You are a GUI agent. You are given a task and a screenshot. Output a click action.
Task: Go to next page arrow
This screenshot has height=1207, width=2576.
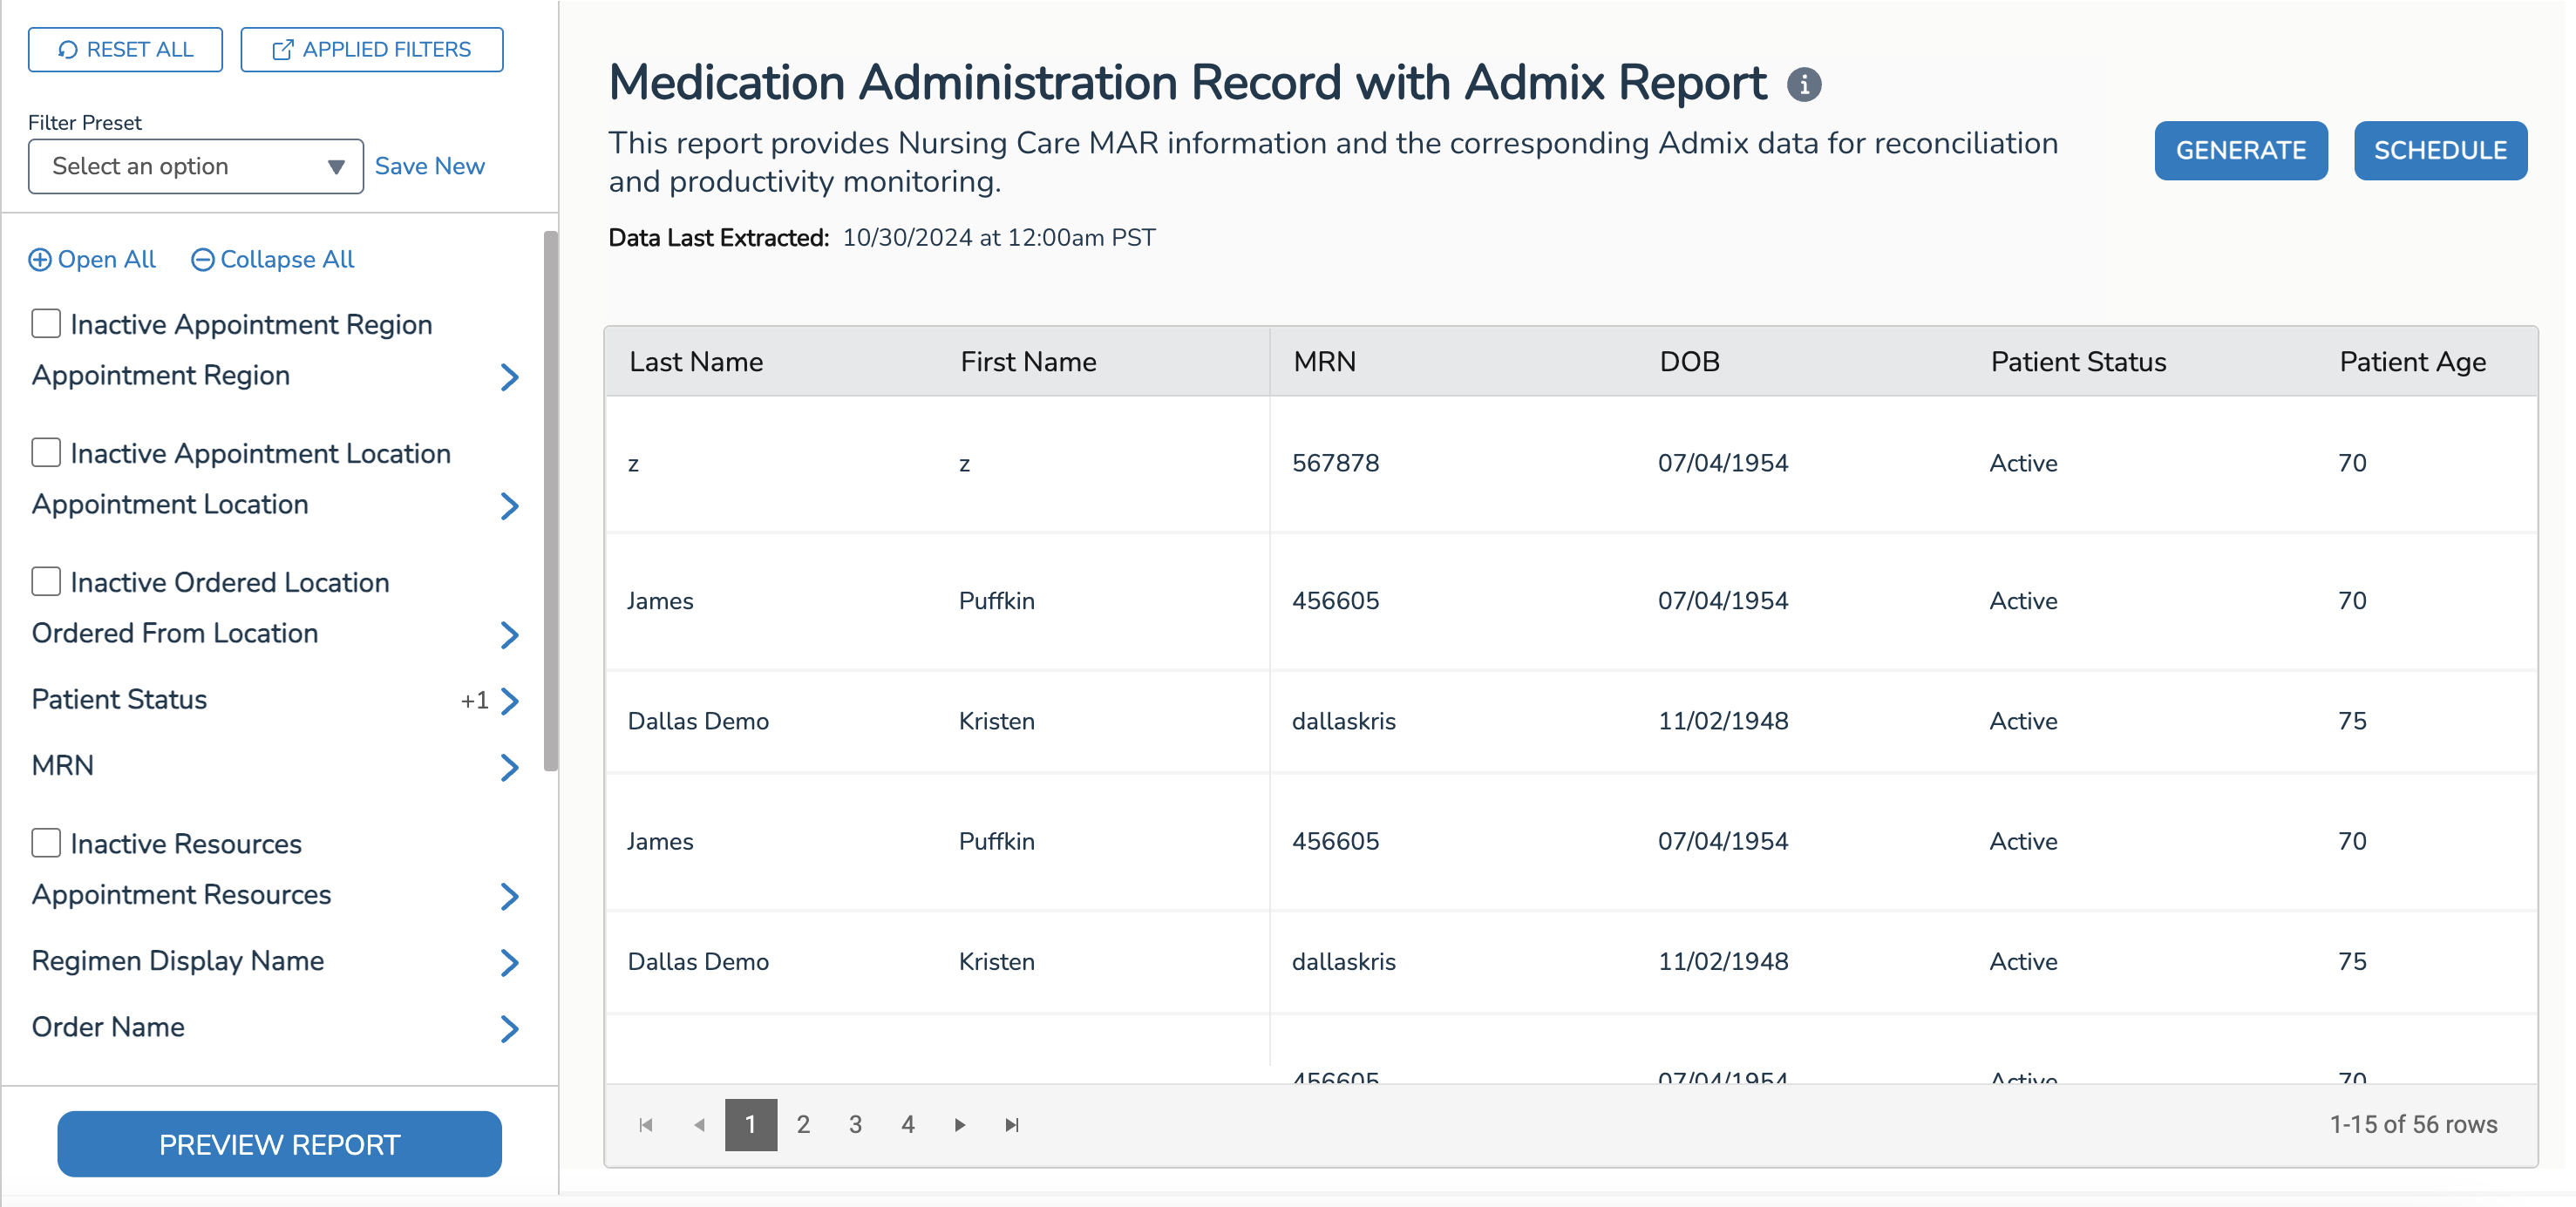pyautogui.click(x=960, y=1125)
